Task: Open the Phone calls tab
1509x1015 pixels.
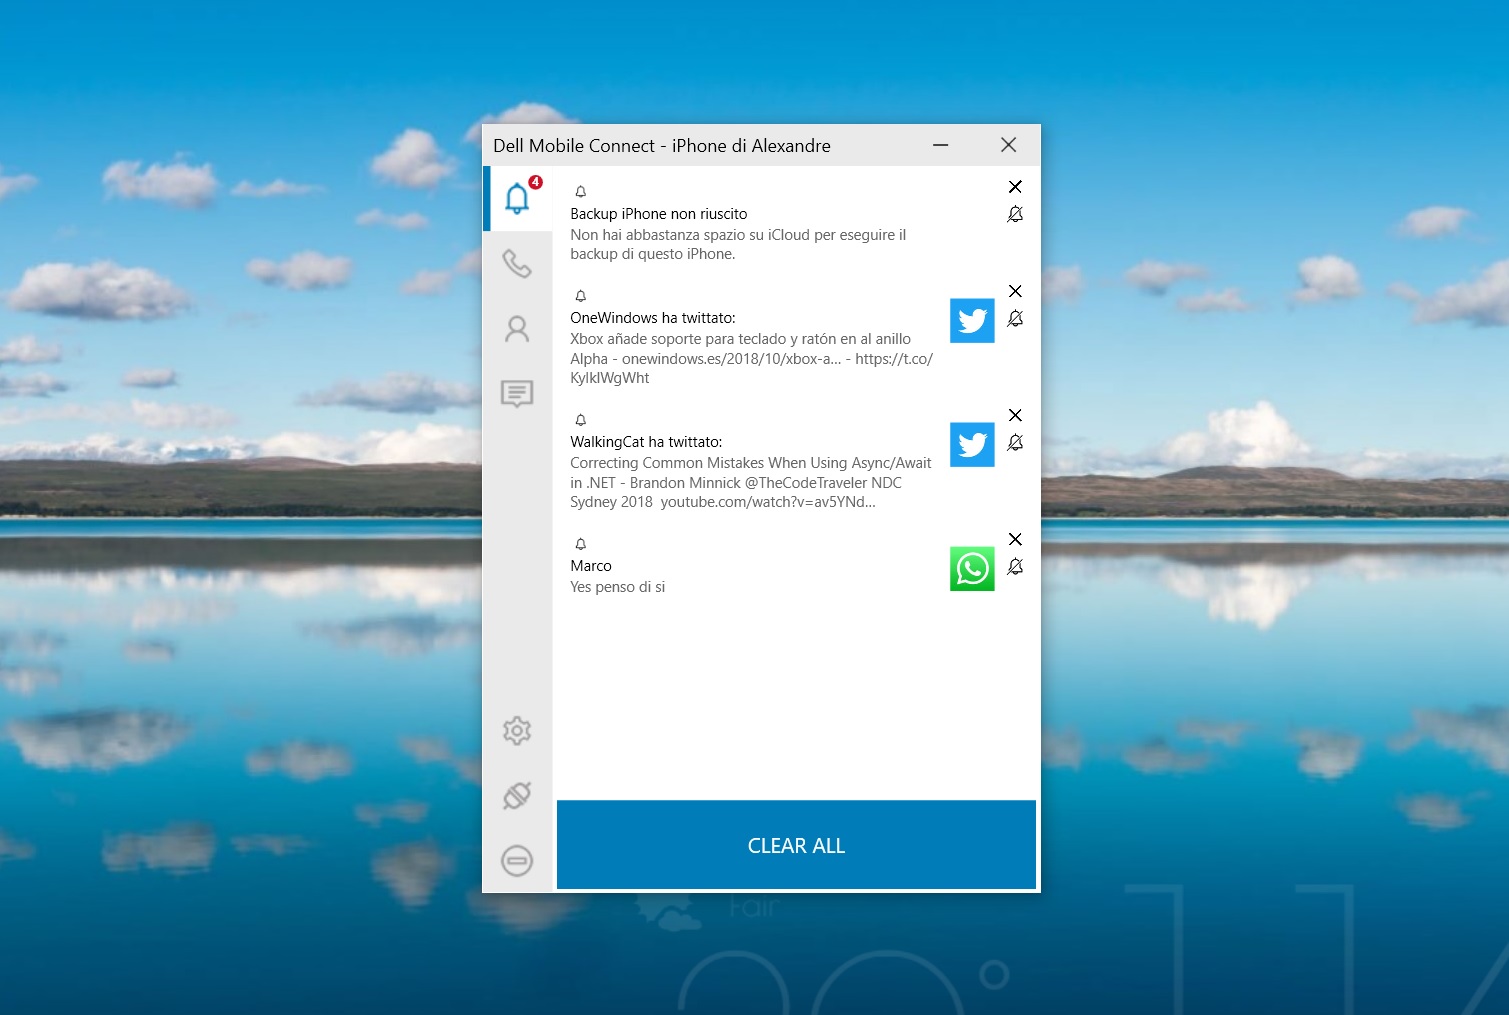Action: (x=517, y=264)
